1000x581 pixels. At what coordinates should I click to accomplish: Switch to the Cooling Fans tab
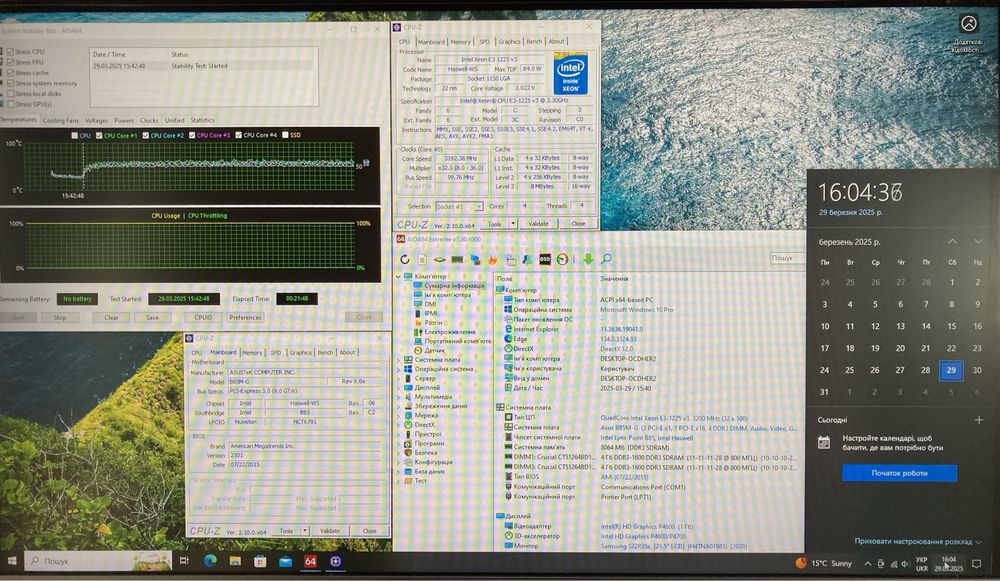point(61,120)
